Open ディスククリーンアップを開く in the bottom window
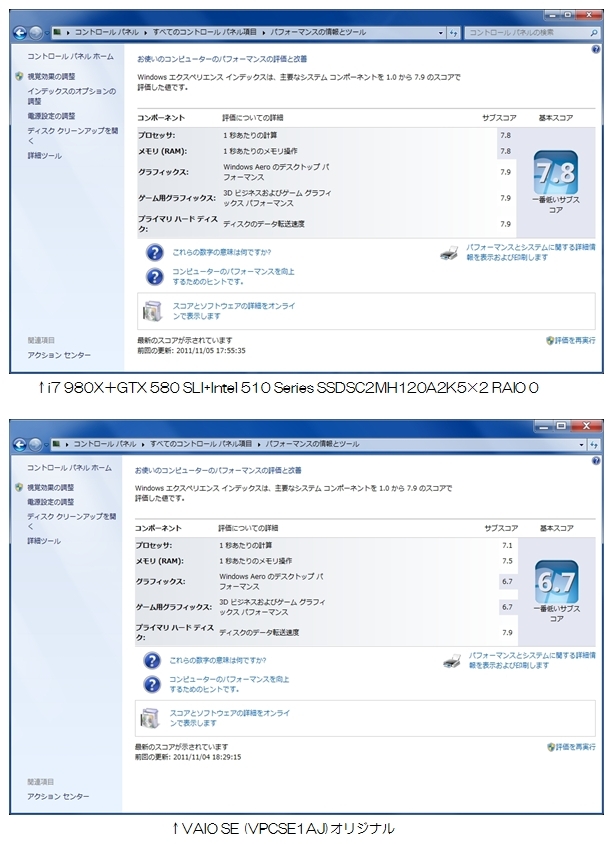This screenshot has height=844, width=611. tap(72, 521)
